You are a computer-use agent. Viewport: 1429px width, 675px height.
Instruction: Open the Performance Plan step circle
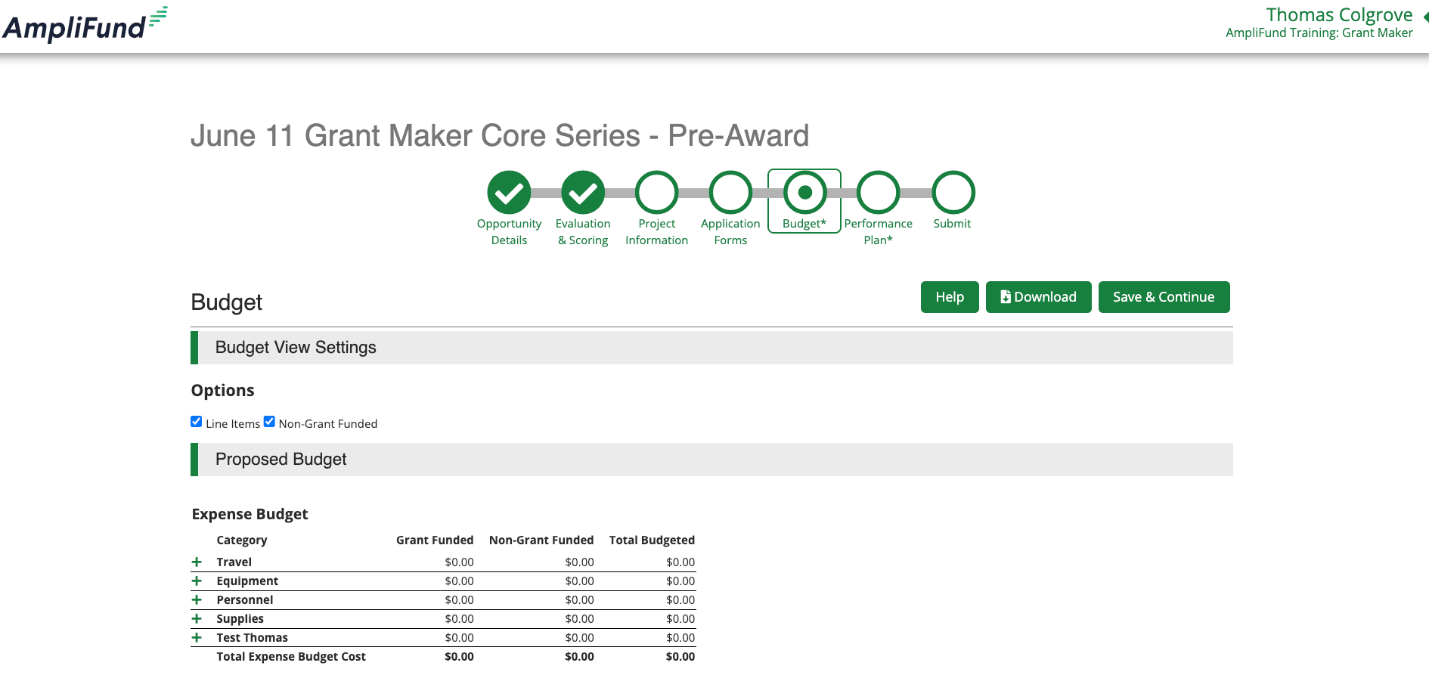click(x=878, y=192)
